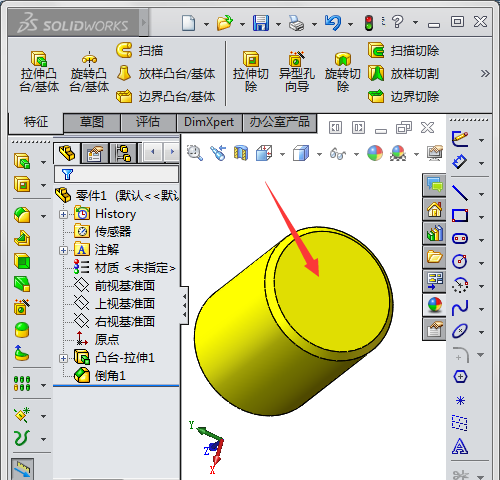
Task: Open the Line tool dropdown arrow
Action: [x=481, y=194]
